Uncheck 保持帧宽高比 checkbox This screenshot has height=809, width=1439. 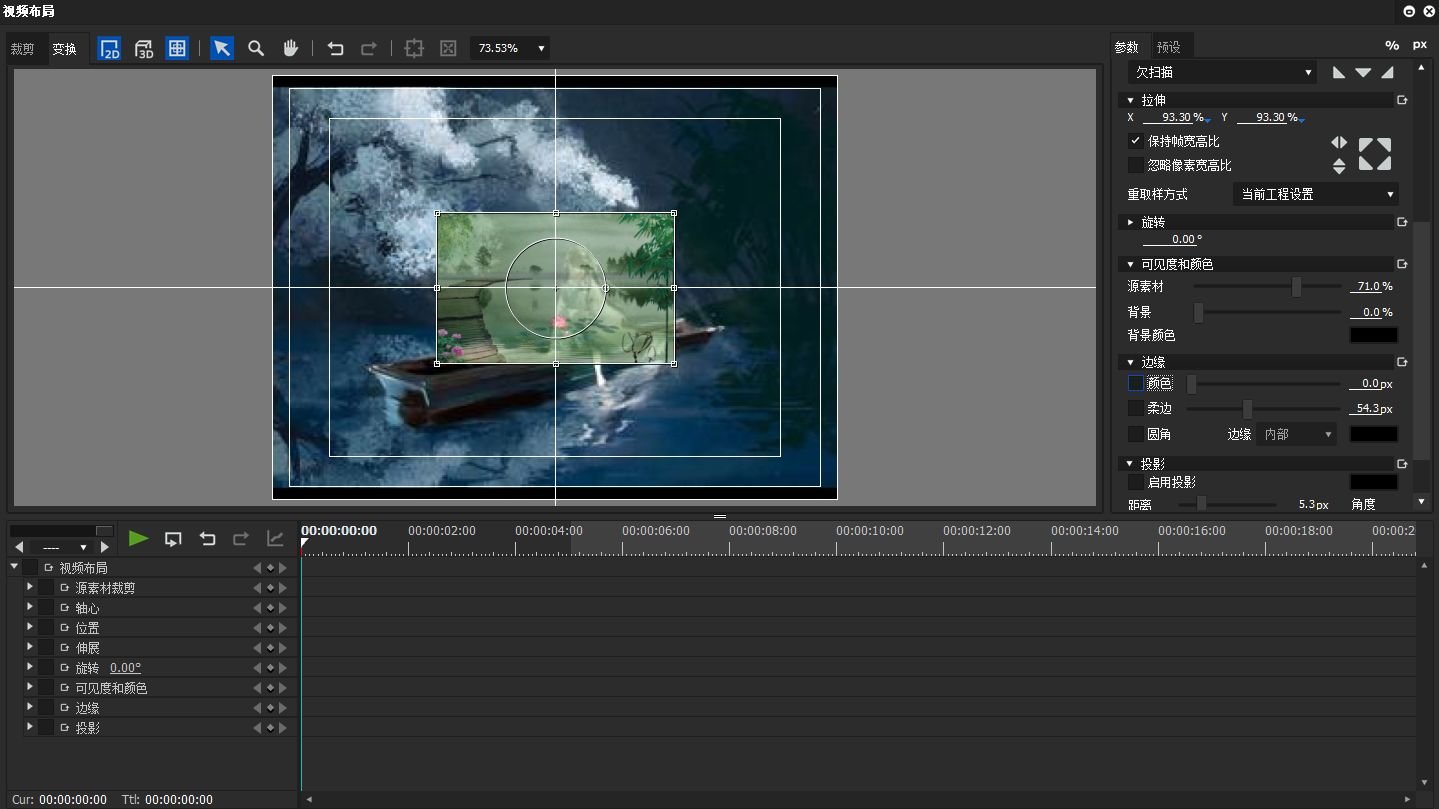(1136, 141)
